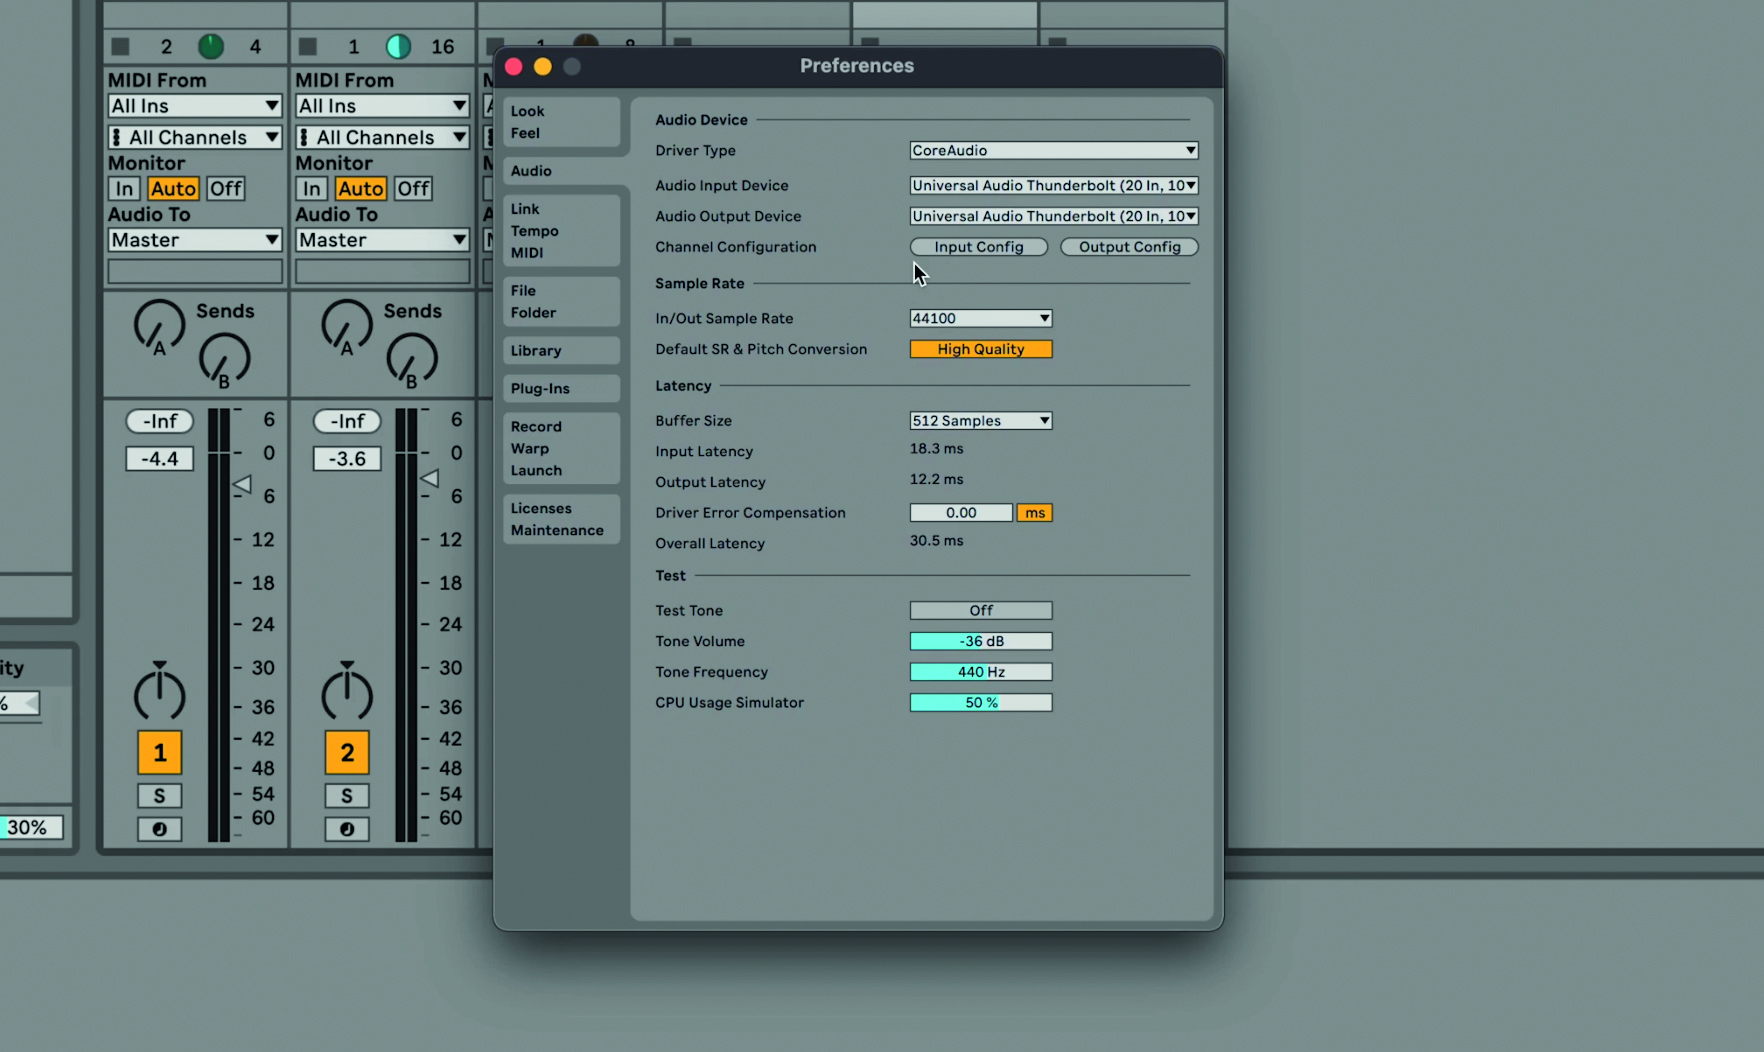
Task: Open the Library preferences tab
Action: coord(561,351)
